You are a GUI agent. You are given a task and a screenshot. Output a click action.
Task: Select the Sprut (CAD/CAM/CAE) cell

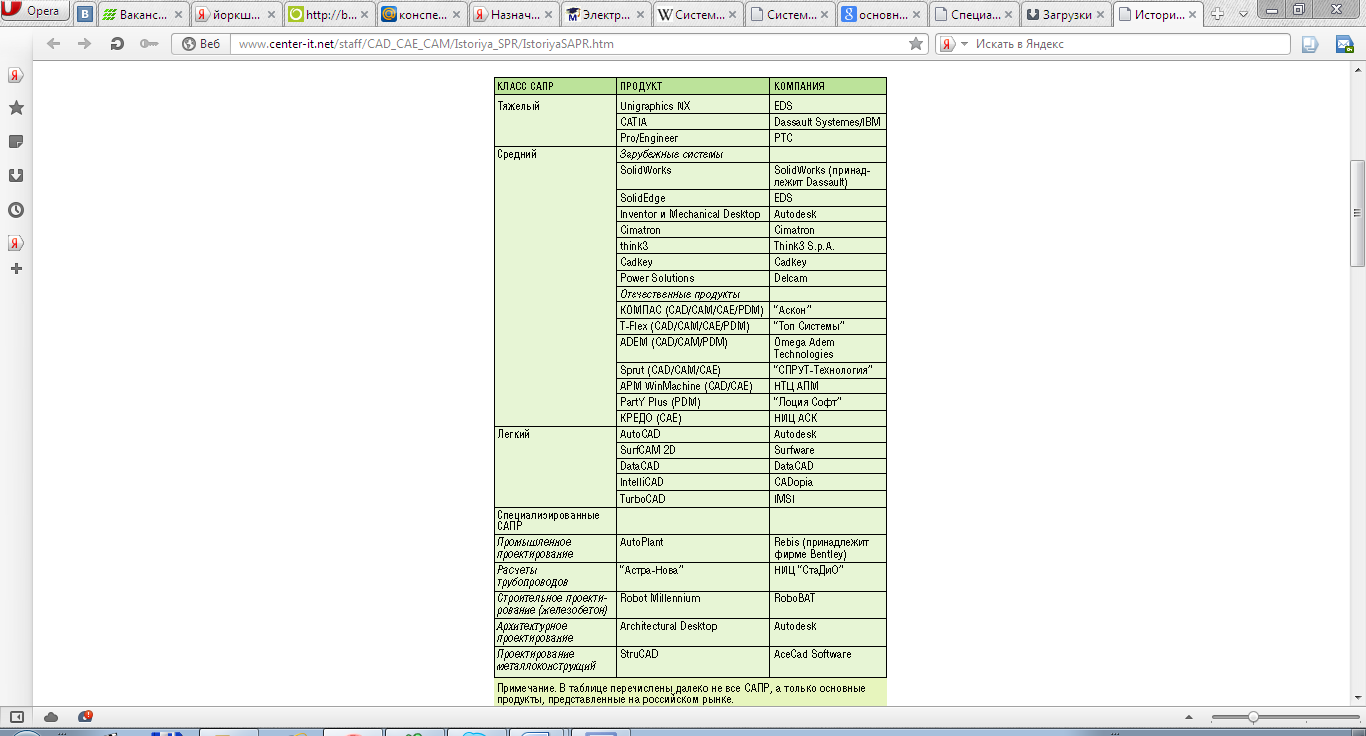(693, 370)
